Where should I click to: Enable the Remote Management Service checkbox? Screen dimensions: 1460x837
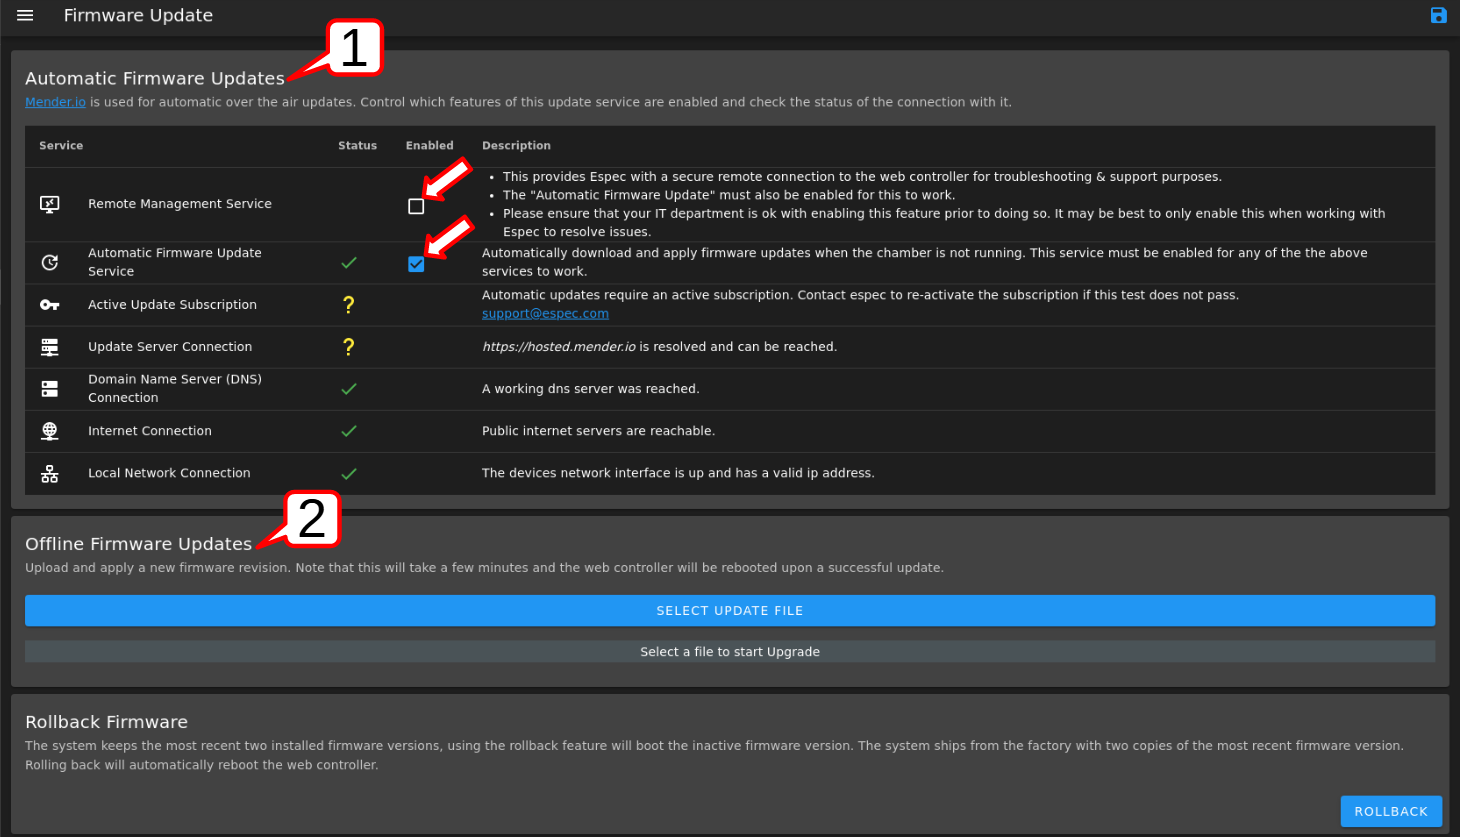click(x=416, y=206)
